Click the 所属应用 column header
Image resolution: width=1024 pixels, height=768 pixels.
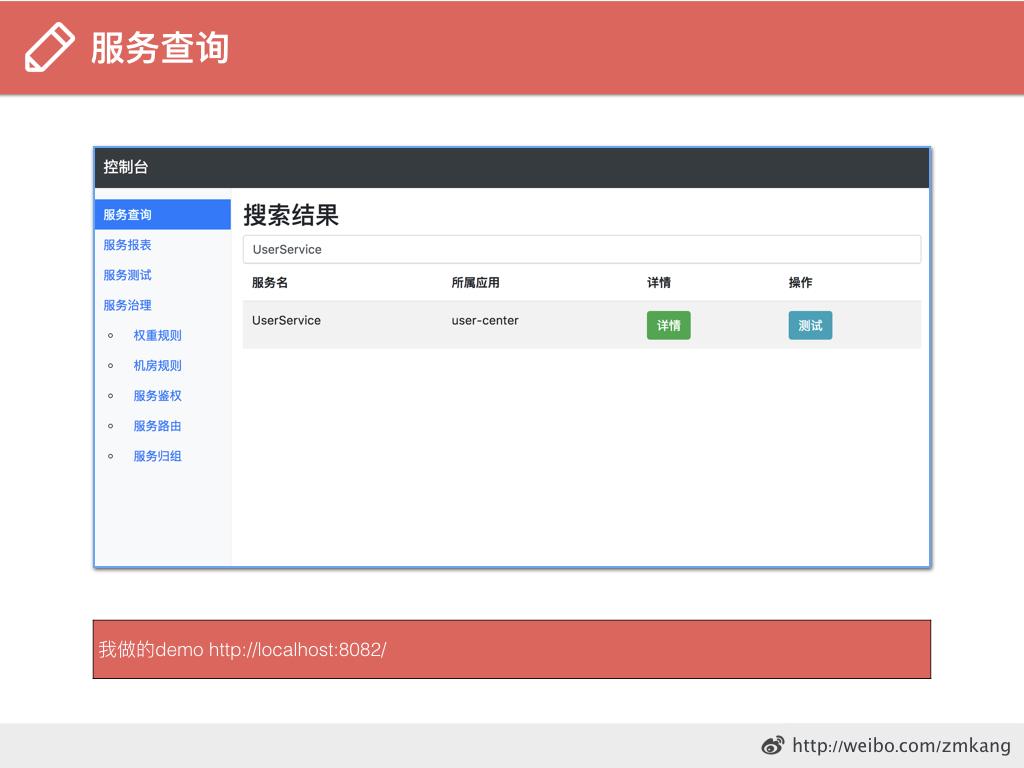(x=475, y=283)
